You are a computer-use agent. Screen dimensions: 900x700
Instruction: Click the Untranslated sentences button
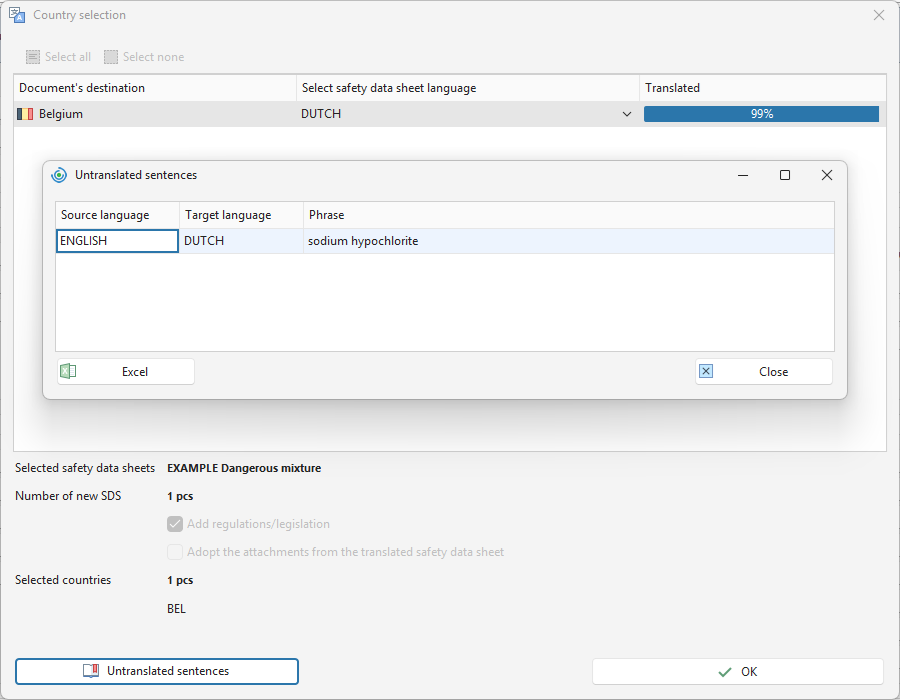157,671
